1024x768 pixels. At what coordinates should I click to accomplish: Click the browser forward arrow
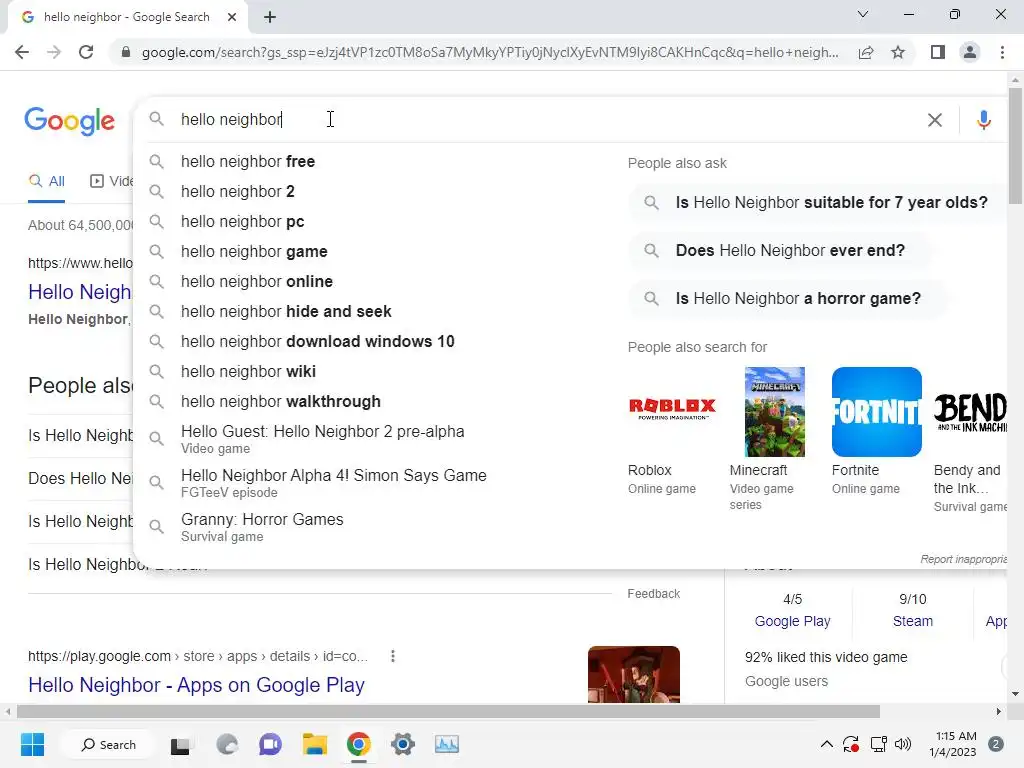point(54,52)
